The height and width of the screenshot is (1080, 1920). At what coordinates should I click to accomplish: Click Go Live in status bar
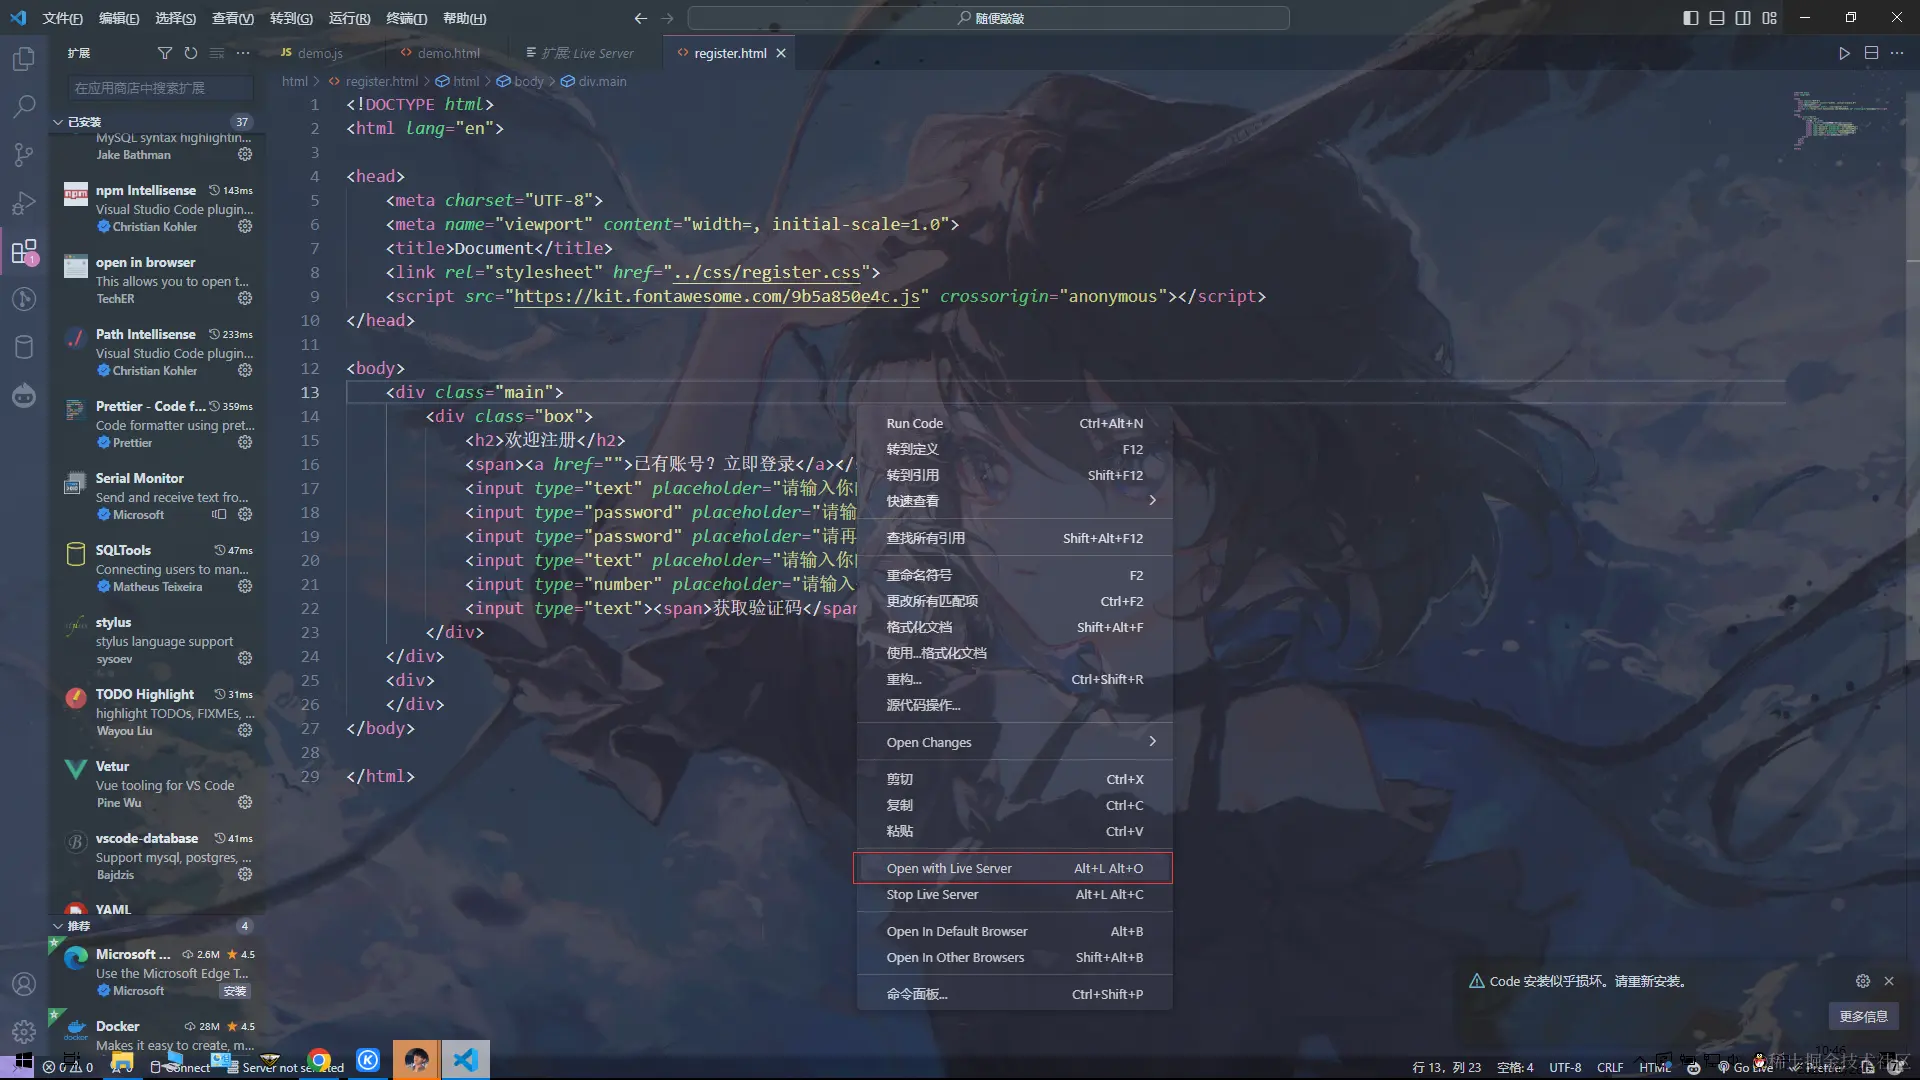click(1745, 1067)
